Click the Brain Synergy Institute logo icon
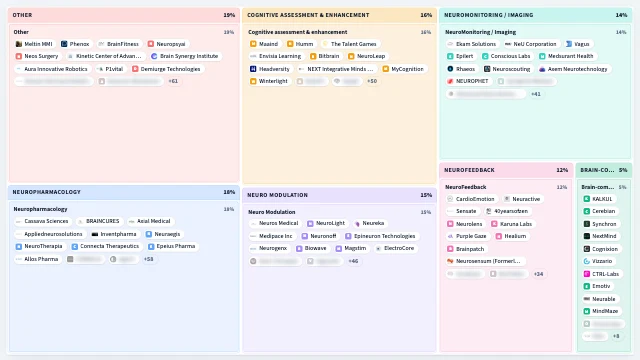 (154, 56)
